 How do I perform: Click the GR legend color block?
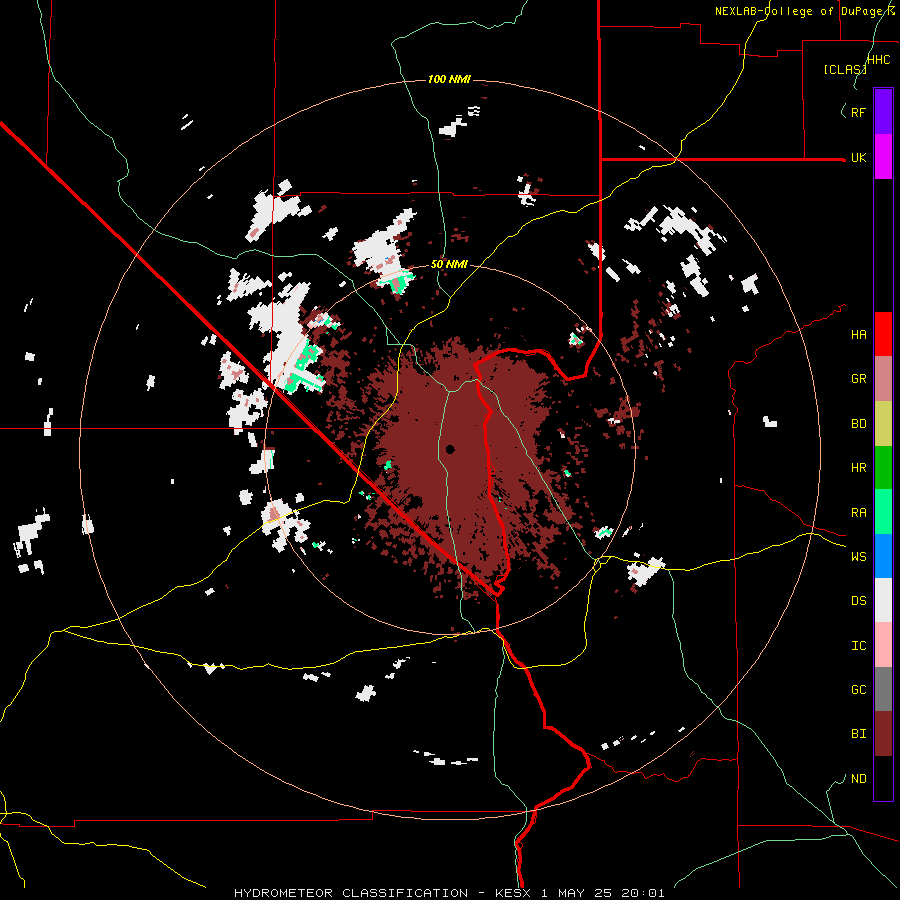point(883,379)
